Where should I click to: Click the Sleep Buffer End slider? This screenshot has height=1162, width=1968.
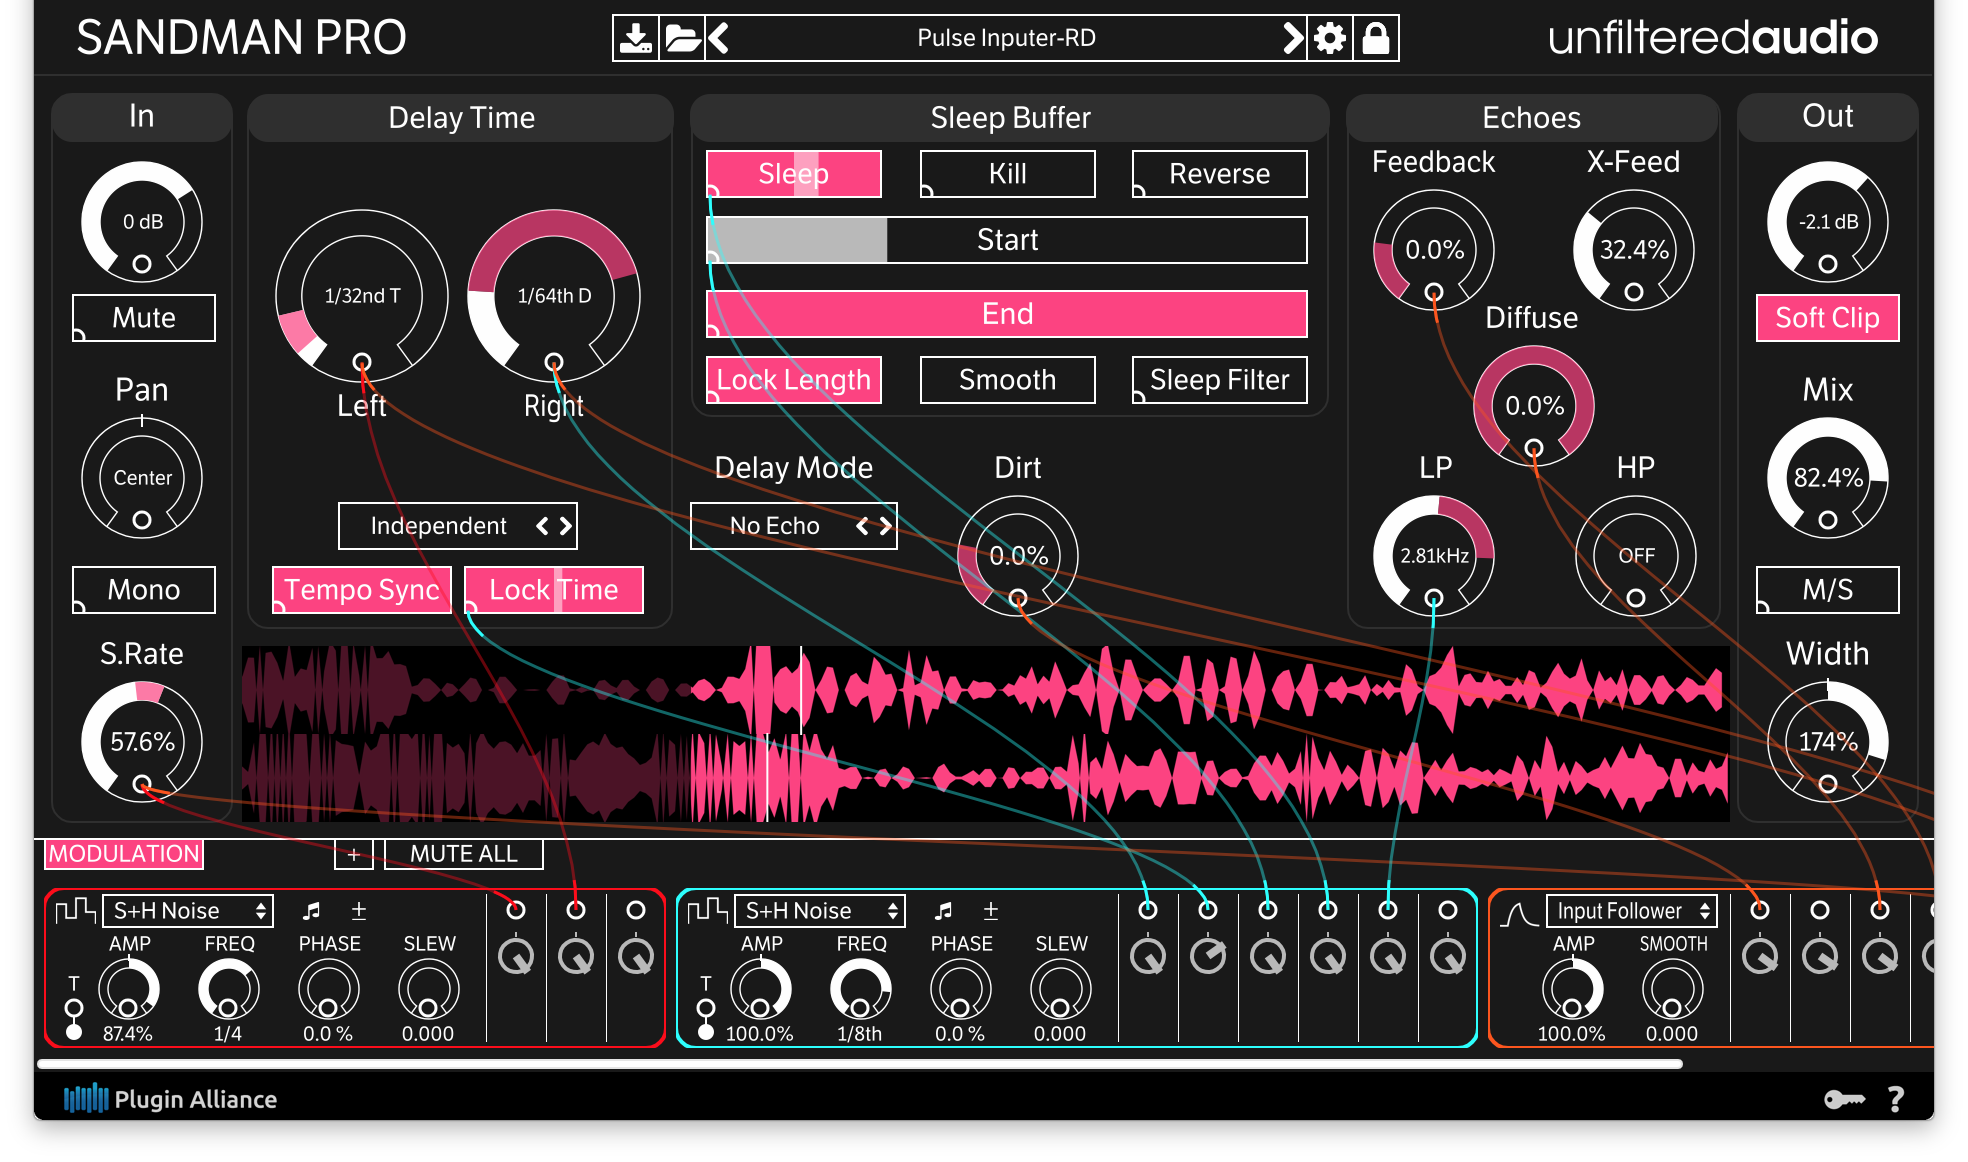1007,314
